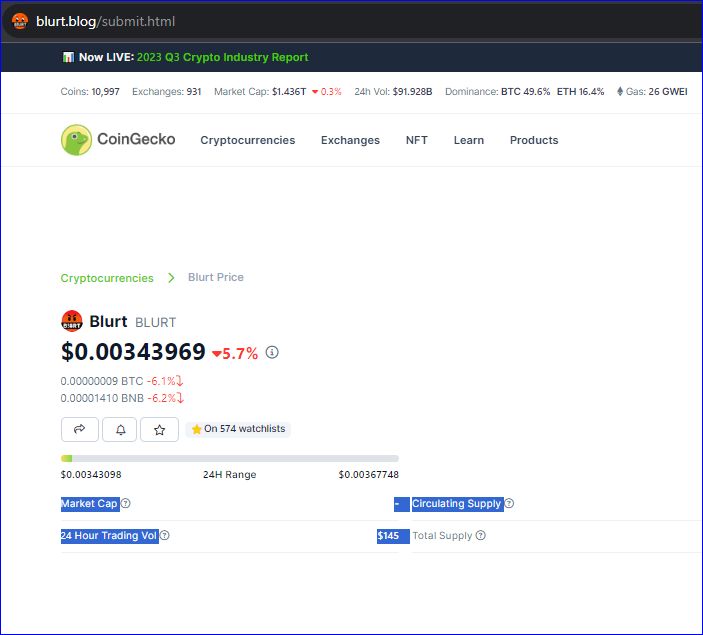This screenshot has height=635, width=703.
Task: Open the NFT menu
Action: coord(417,140)
